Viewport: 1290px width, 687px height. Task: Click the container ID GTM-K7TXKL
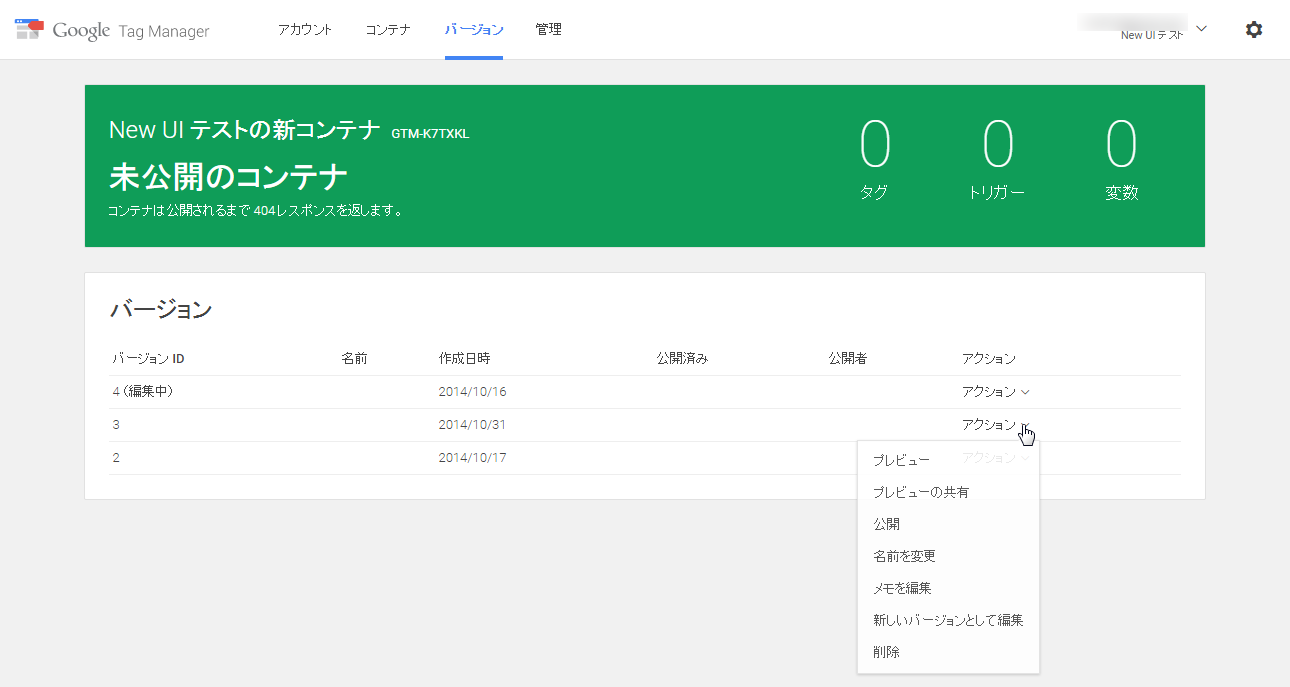(430, 134)
